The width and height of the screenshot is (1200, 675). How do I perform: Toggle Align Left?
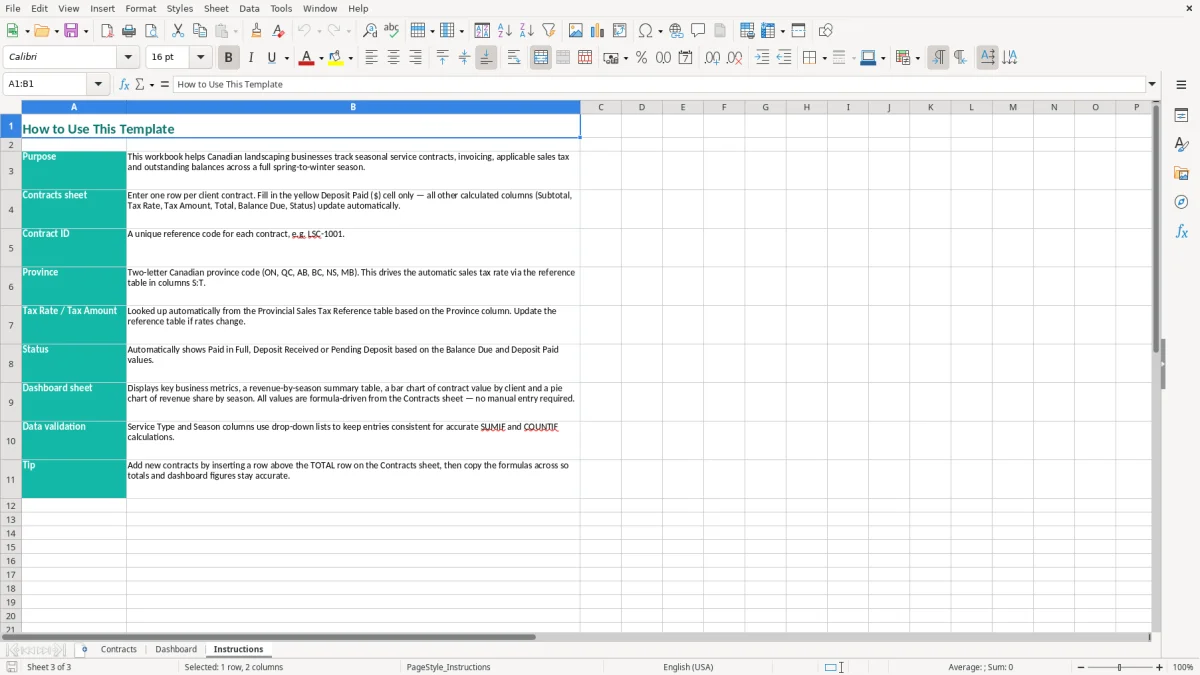tap(371, 58)
